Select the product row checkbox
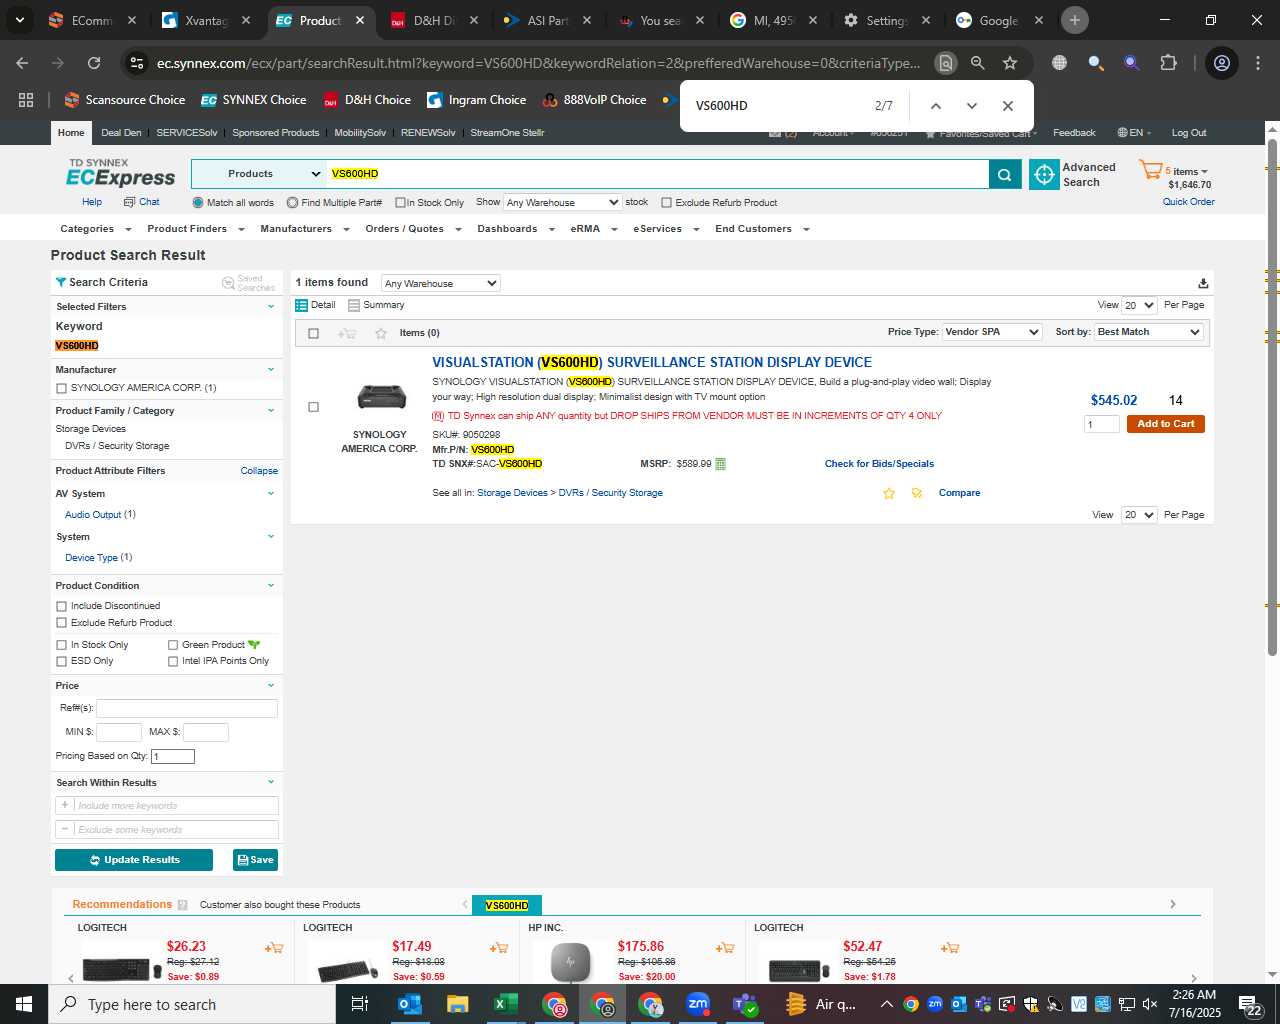Screen dimensions: 1280x1024 (x=313, y=407)
